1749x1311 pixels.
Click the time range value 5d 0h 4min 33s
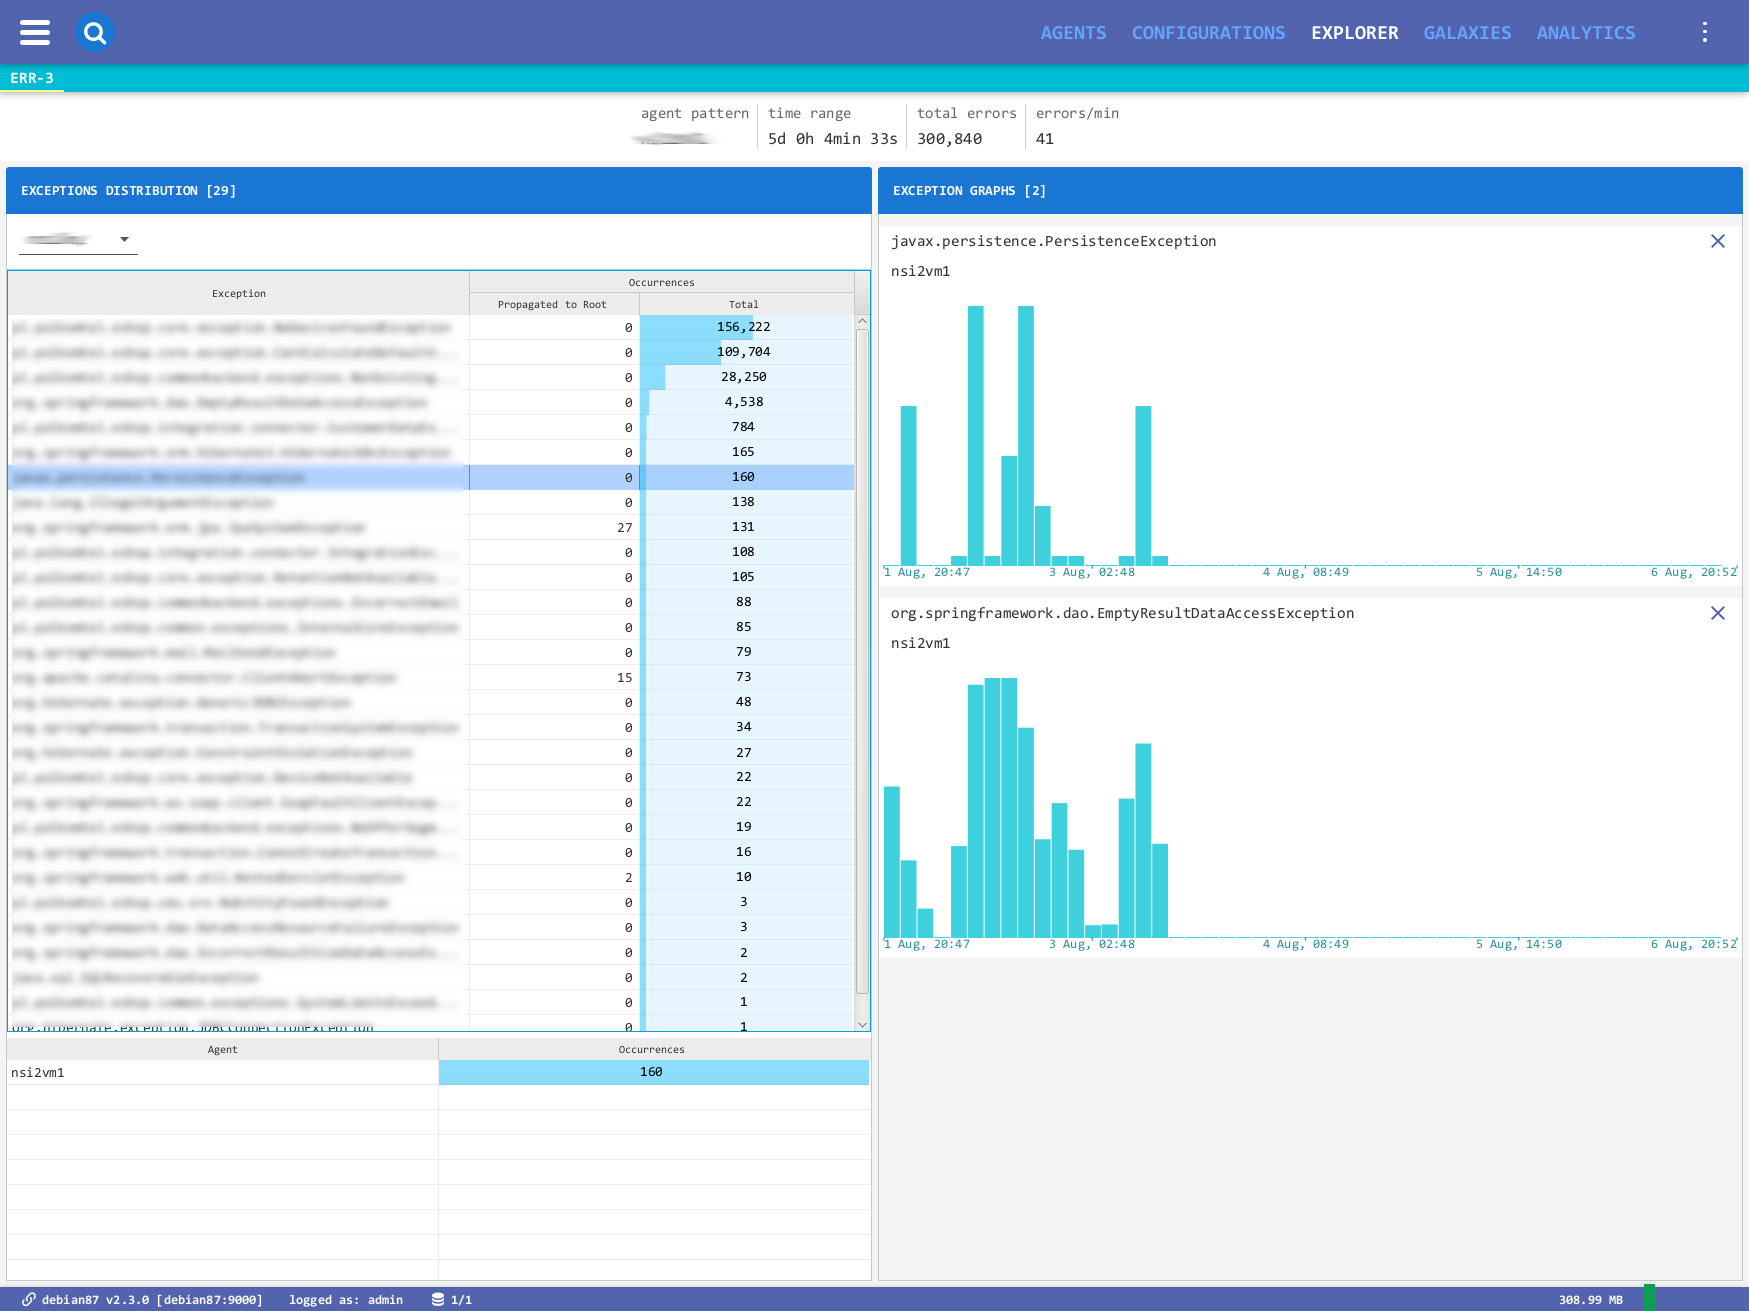tap(832, 139)
